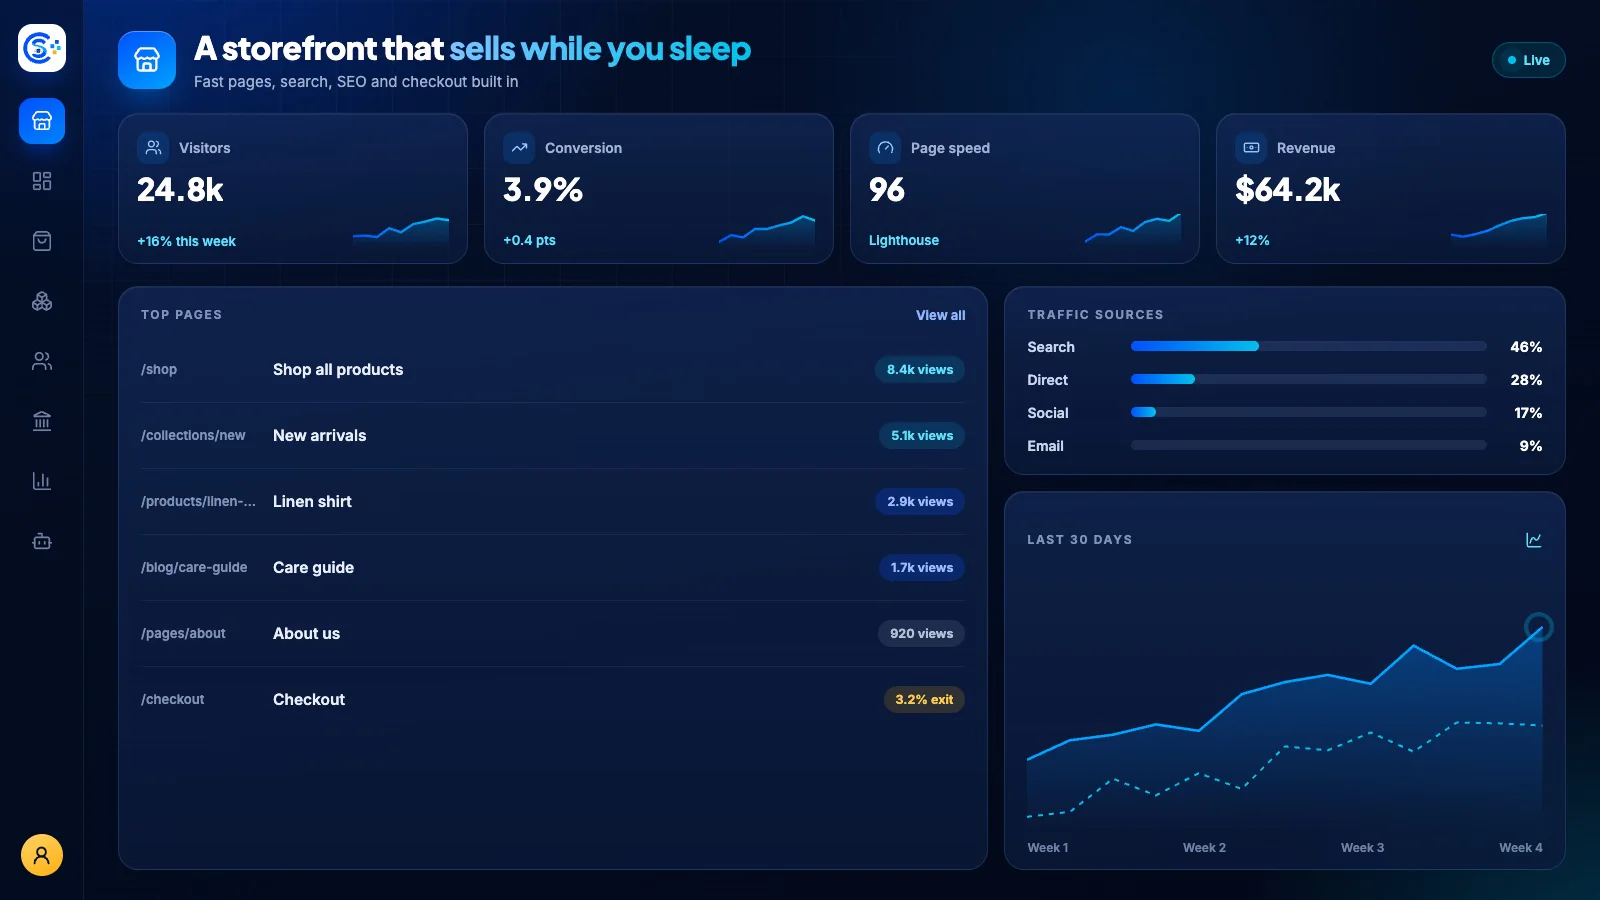Click the app logo at top left
The width and height of the screenshot is (1600, 900).
pos(42,48)
